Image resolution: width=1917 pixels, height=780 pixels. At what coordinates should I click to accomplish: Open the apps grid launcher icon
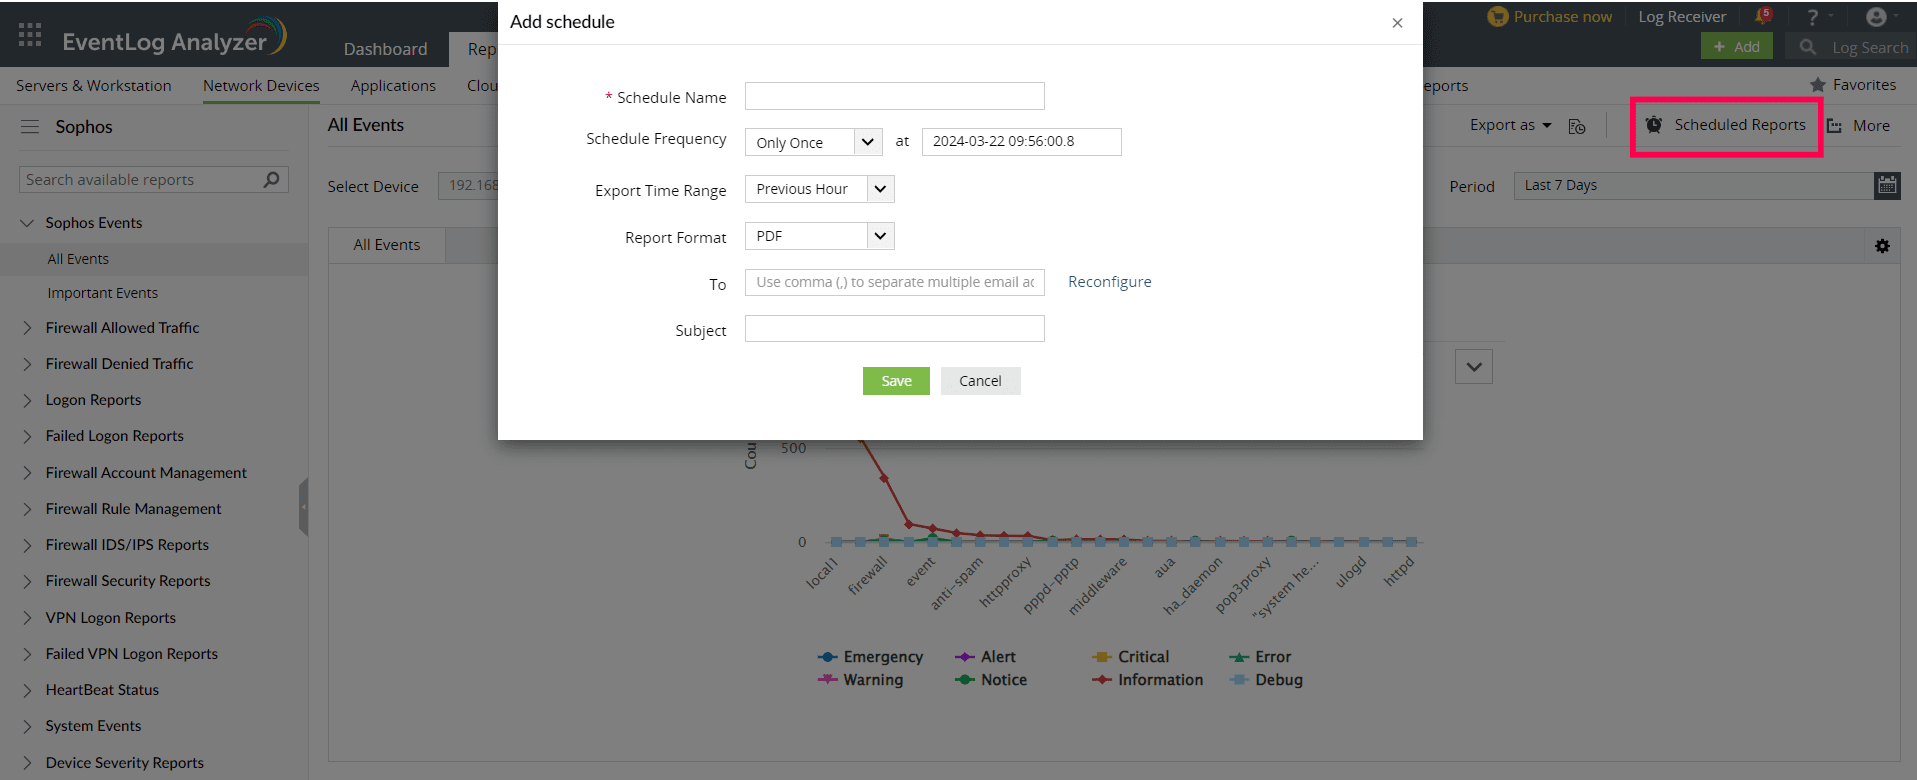(30, 35)
